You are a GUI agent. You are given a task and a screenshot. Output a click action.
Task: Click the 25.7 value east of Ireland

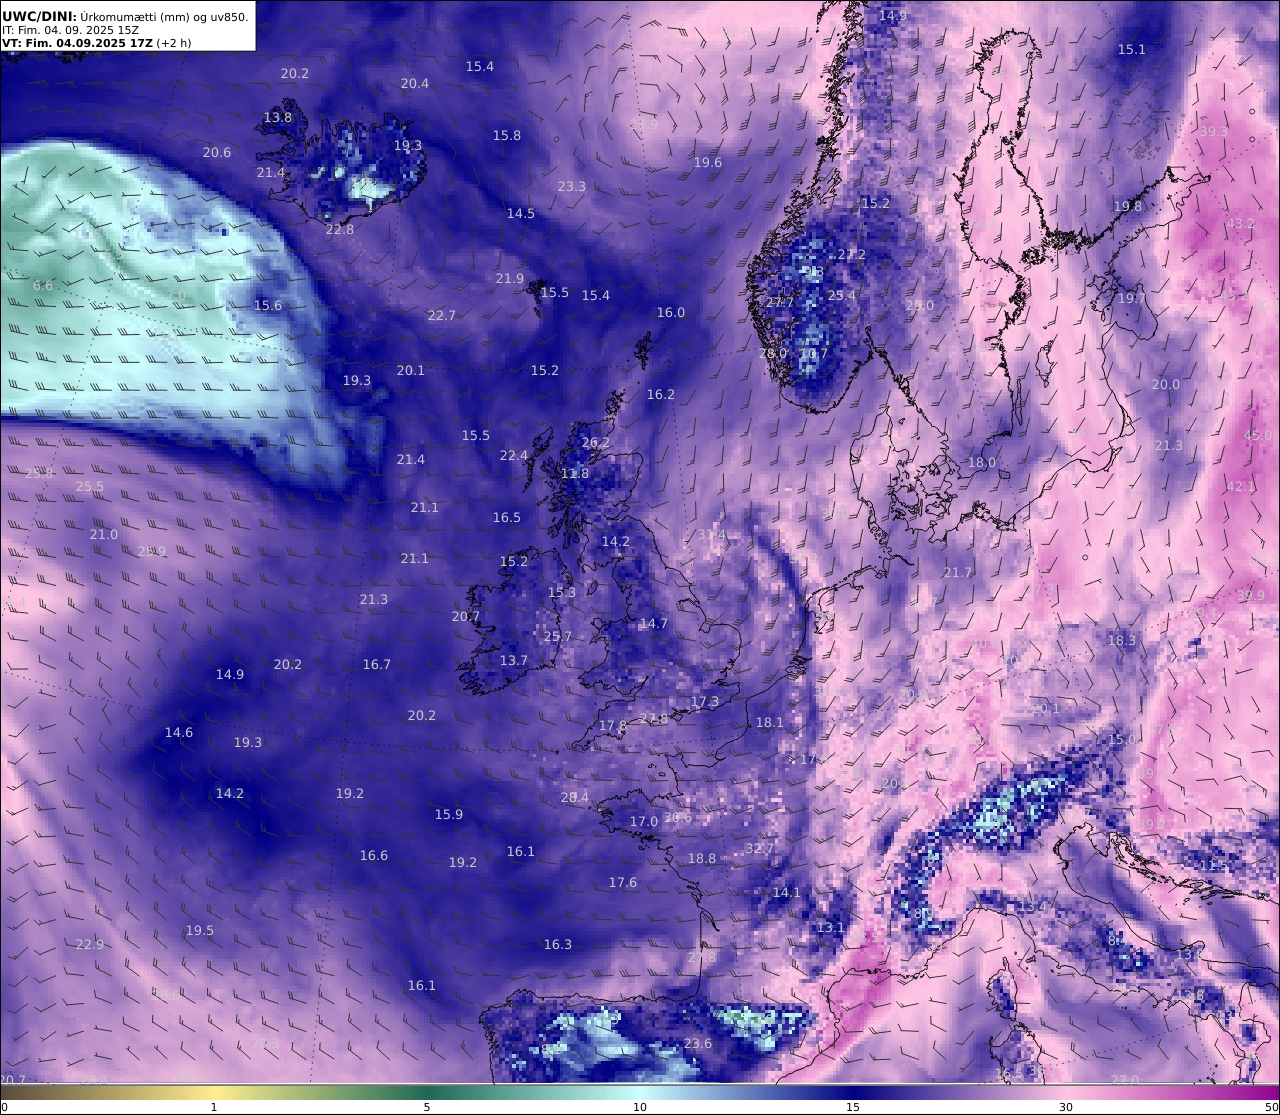[558, 637]
